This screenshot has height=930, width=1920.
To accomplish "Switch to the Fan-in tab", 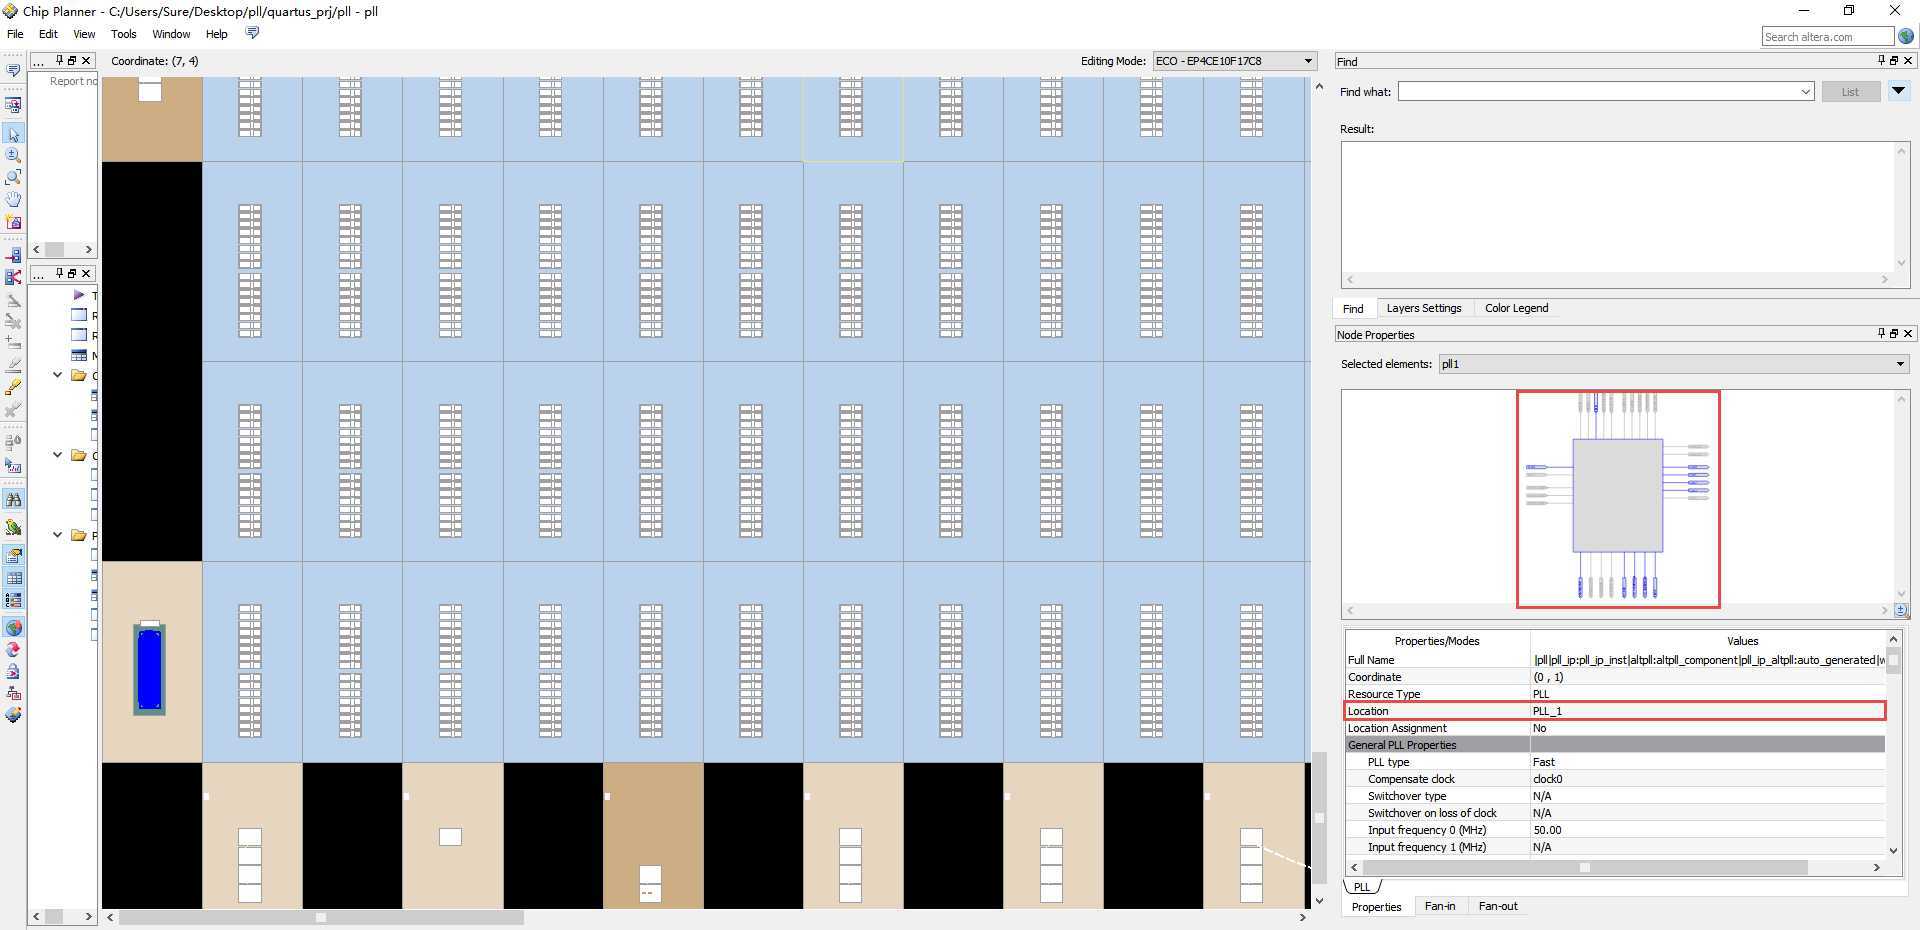I will click(x=1440, y=906).
